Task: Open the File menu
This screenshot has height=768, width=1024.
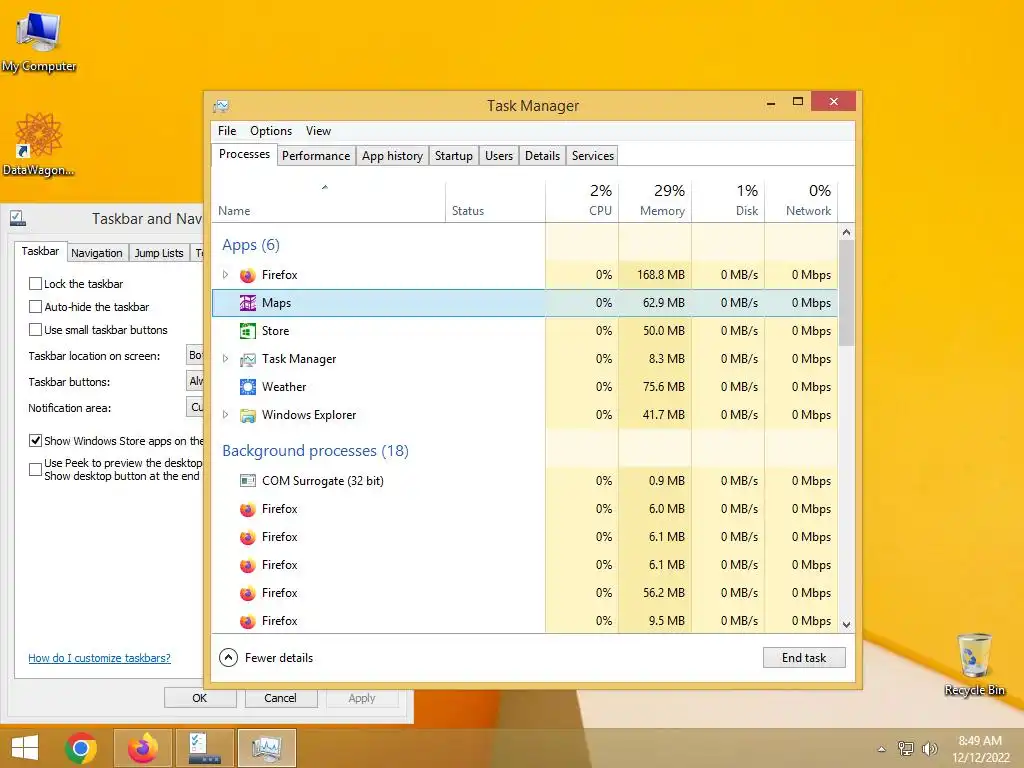Action: tap(227, 131)
